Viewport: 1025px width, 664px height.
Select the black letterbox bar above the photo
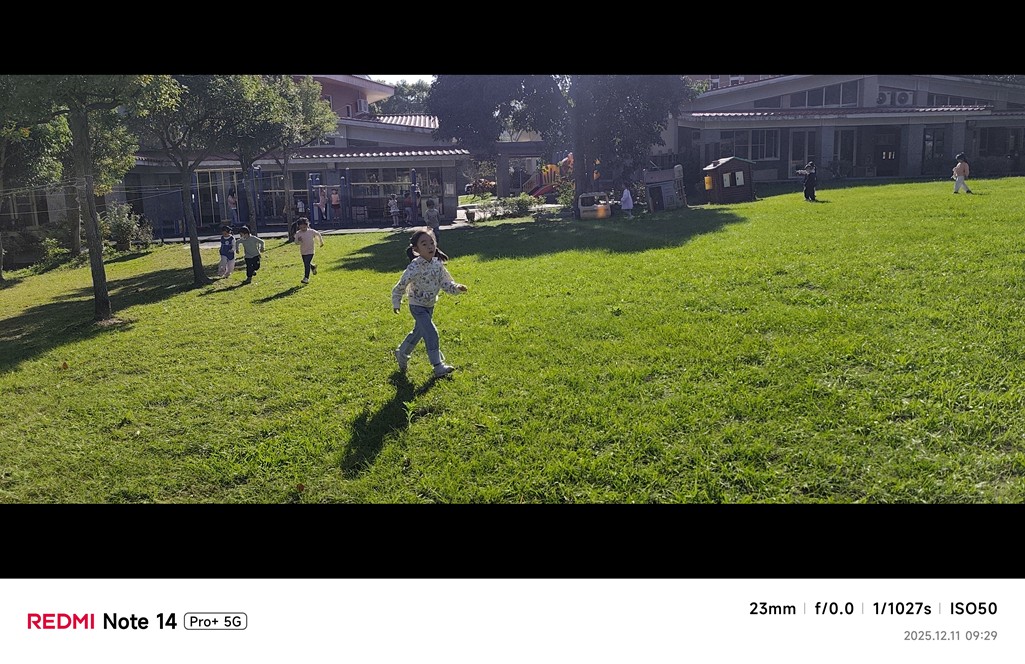(x=512, y=37)
